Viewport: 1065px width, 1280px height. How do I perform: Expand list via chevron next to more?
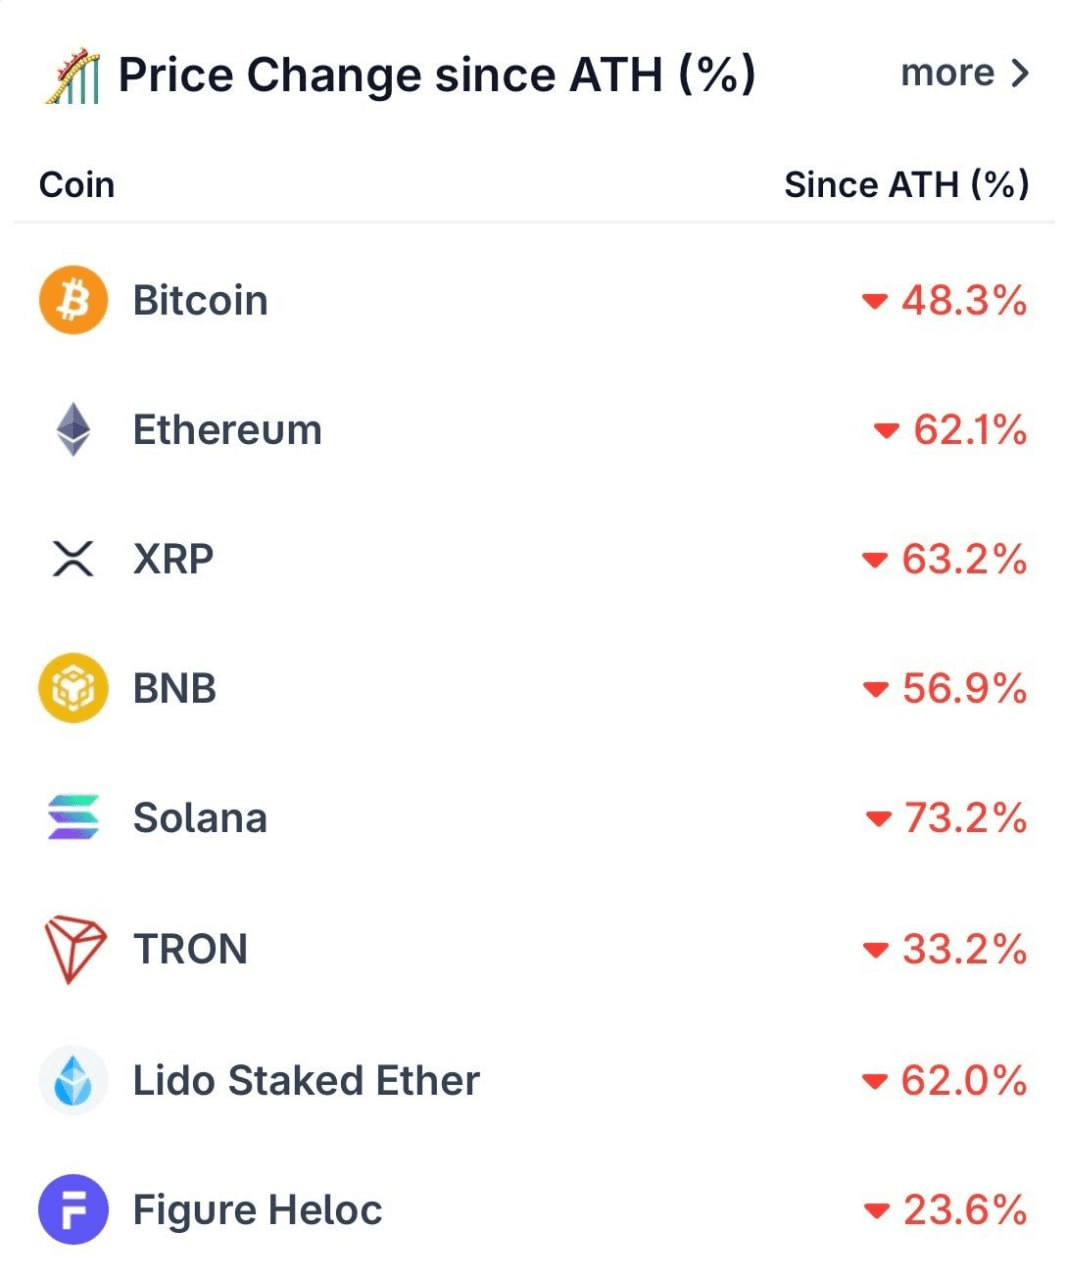tap(1020, 73)
